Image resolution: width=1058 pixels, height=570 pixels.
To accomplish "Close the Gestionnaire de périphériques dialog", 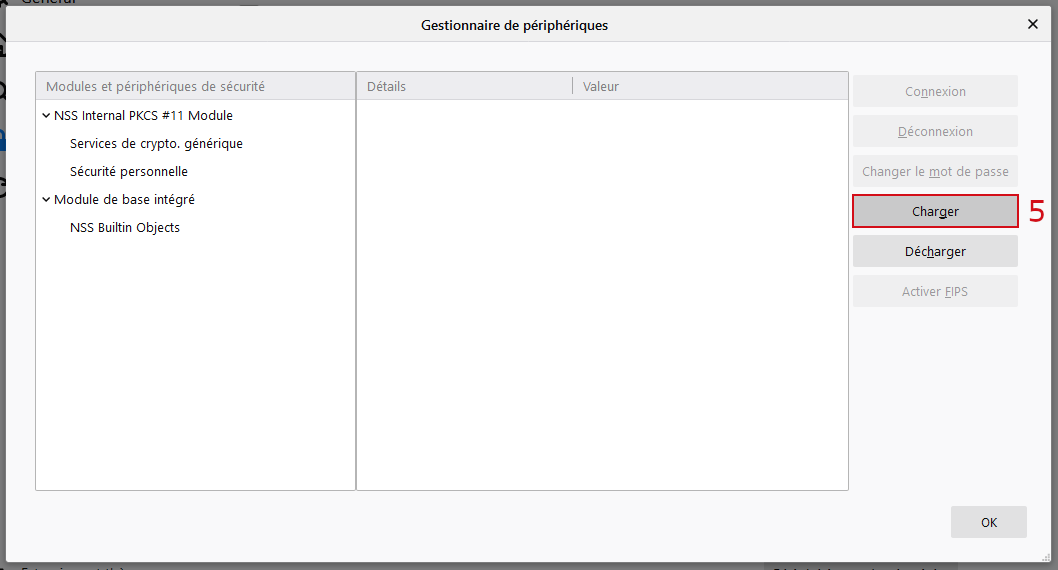I will click(x=1033, y=24).
